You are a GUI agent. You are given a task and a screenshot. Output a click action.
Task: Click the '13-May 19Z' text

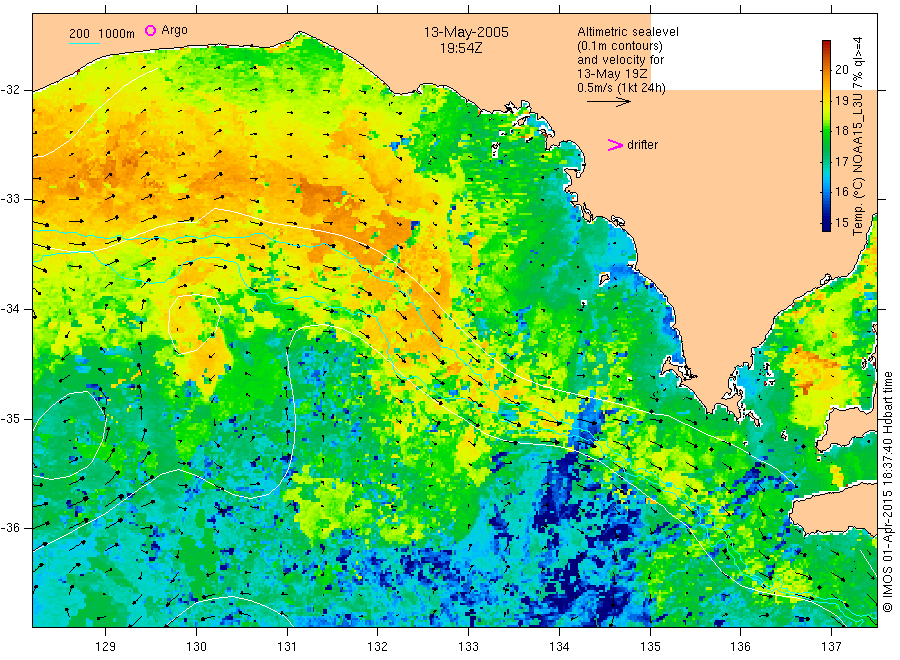(612, 74)
